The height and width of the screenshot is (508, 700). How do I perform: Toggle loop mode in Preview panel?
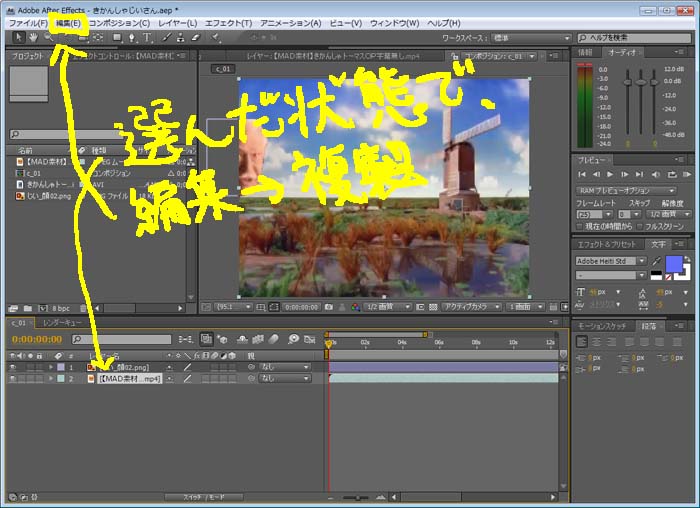coord(671,175)
